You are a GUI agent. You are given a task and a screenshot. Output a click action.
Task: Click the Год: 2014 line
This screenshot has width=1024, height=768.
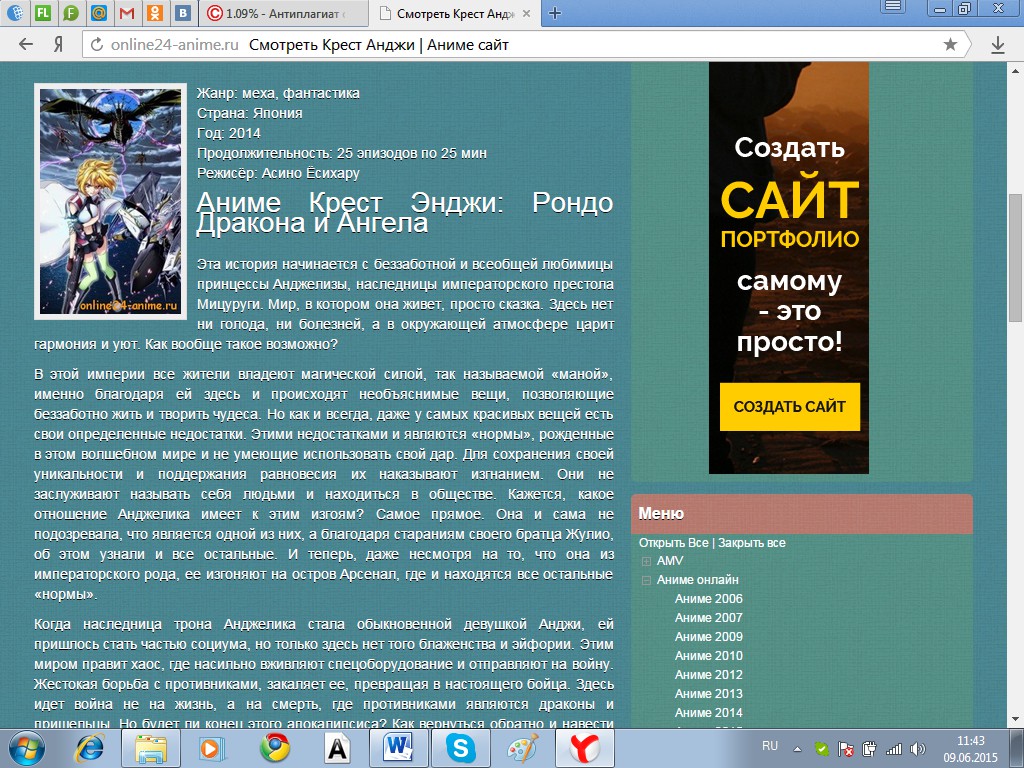coord(229,133)
